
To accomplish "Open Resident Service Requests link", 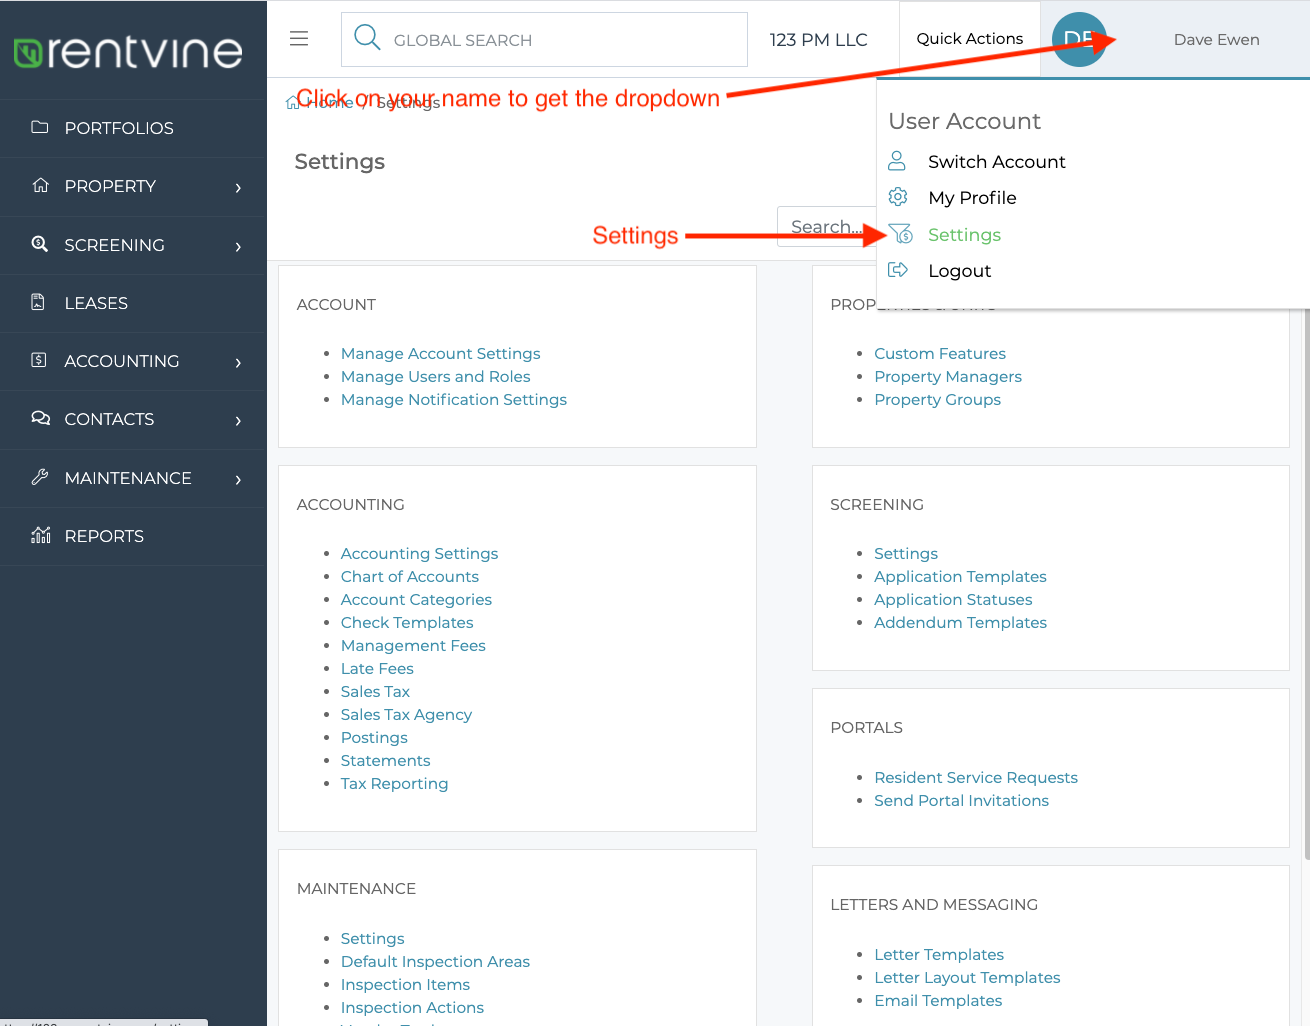I will point(976,778).
